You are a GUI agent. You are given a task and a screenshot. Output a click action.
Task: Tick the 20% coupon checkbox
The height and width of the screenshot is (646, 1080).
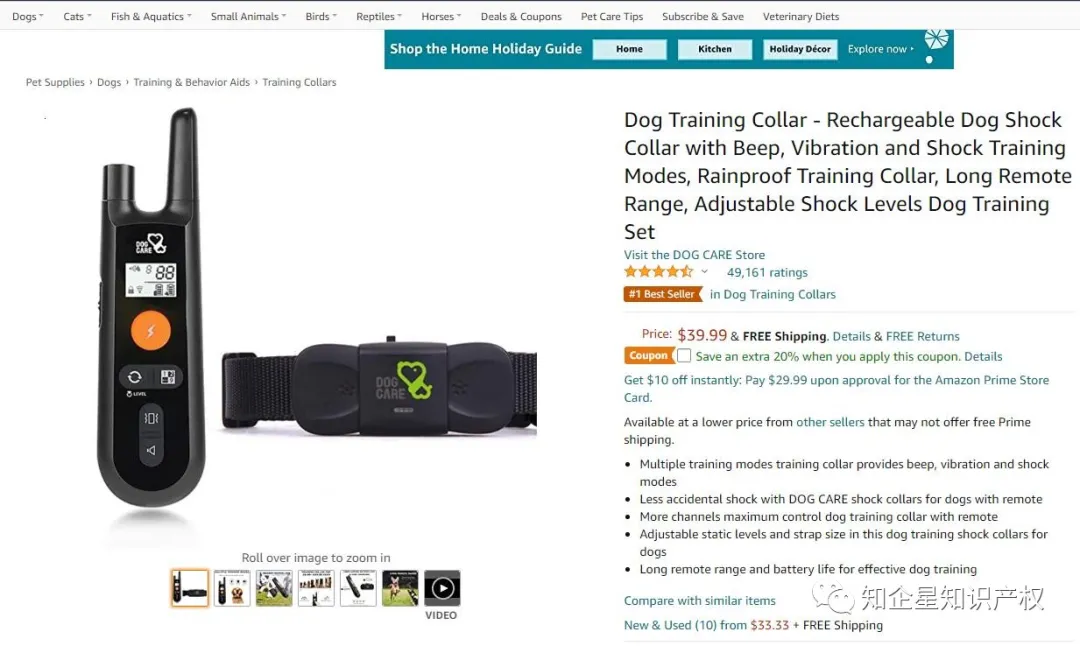683,355
